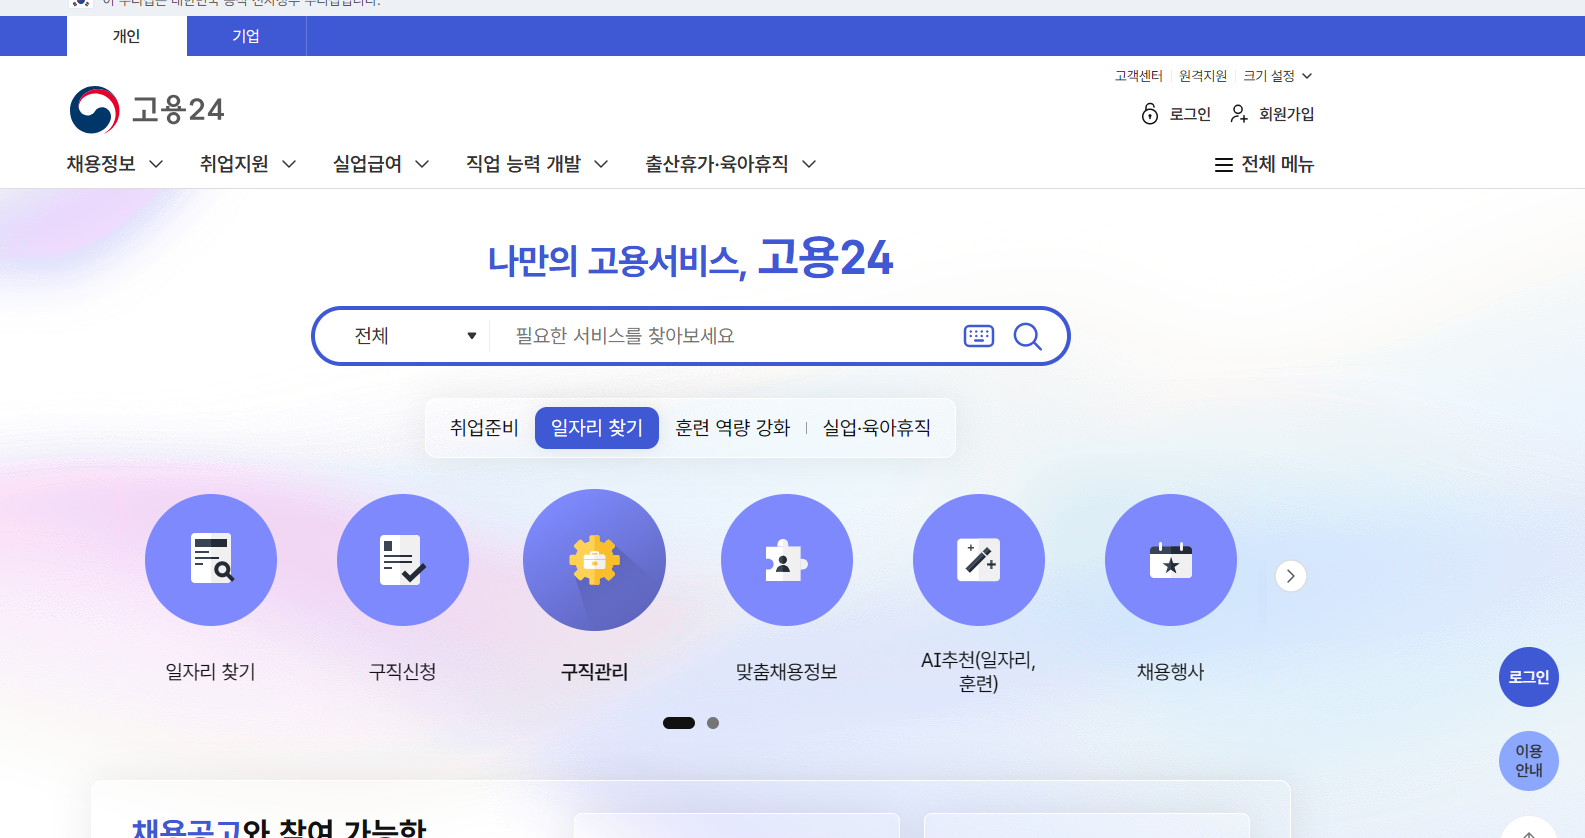This screenshot has height=838, width=1585.
Task: Open 구직신청 circle icon
Action: (403, 560)
